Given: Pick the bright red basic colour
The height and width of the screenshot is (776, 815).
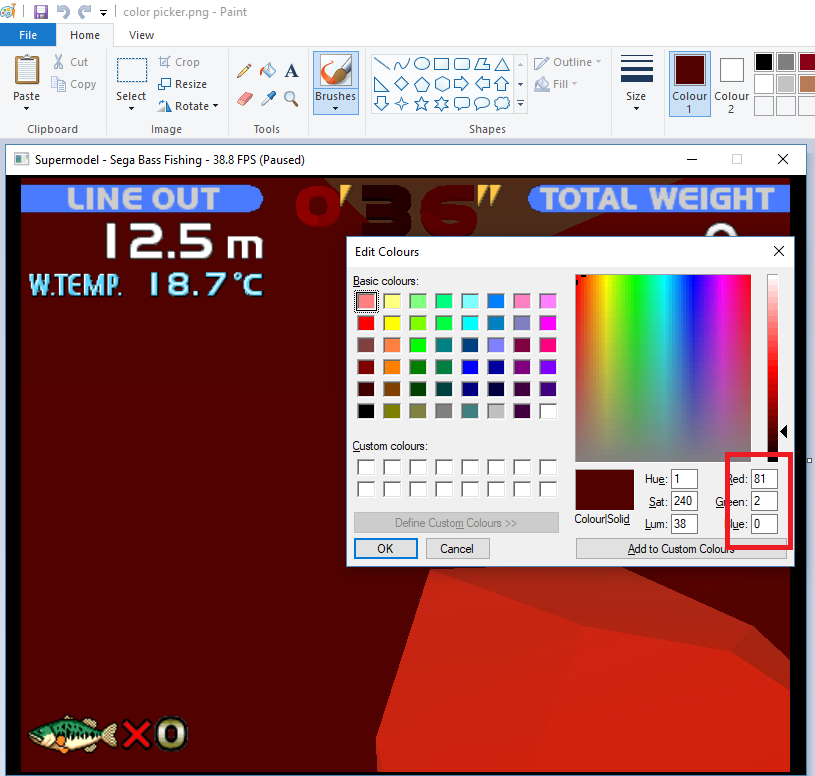Looking at the screenshot, I should coord(366,323).
